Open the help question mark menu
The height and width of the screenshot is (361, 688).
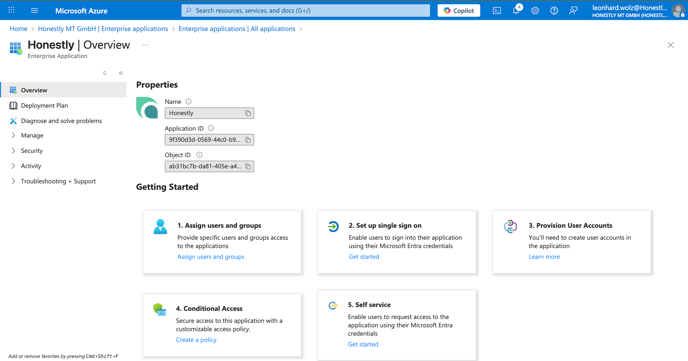(554, 11)
